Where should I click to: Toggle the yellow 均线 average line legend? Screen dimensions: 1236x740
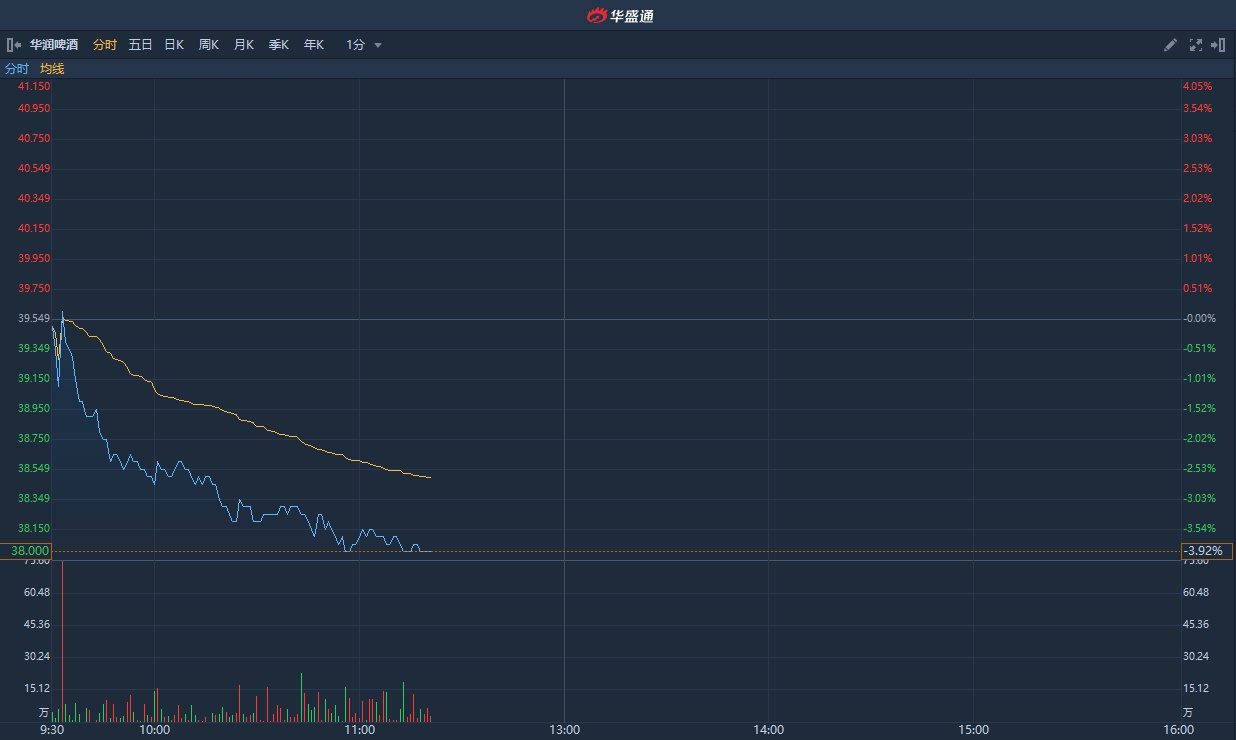[52, 69]
